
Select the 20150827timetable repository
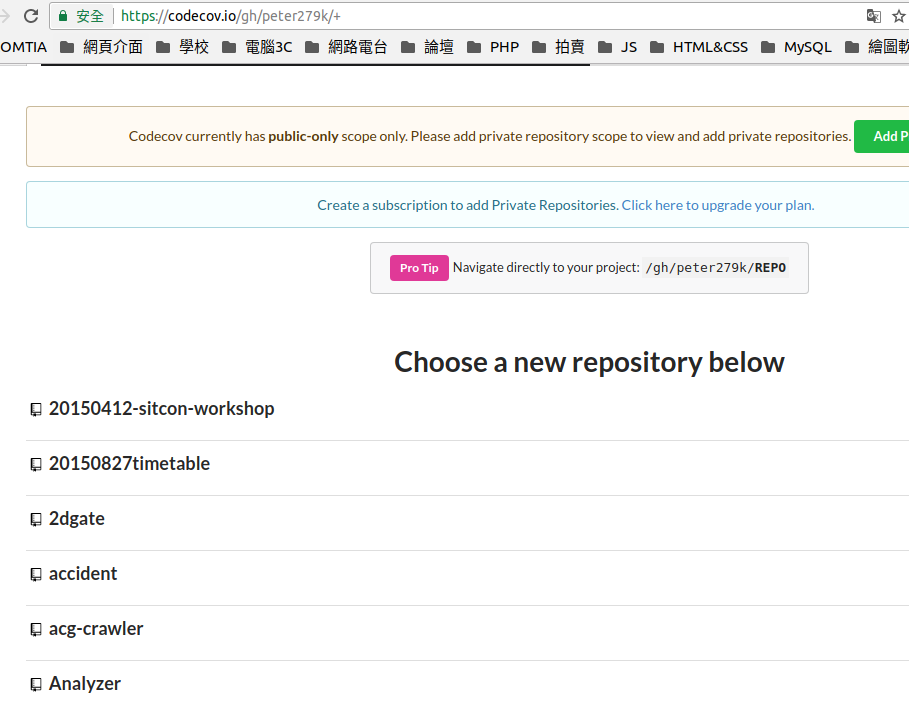pyautogui.click(x=129, y=464)
